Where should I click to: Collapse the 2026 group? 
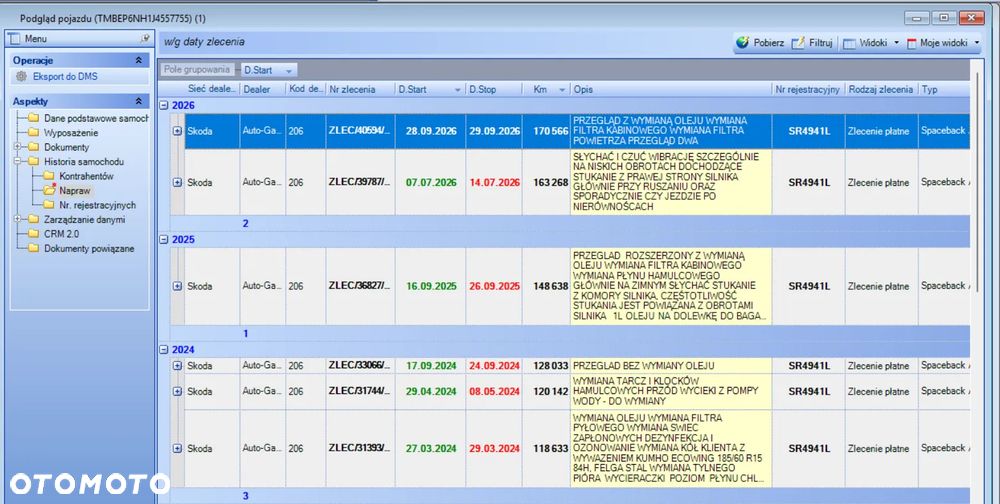164,105
